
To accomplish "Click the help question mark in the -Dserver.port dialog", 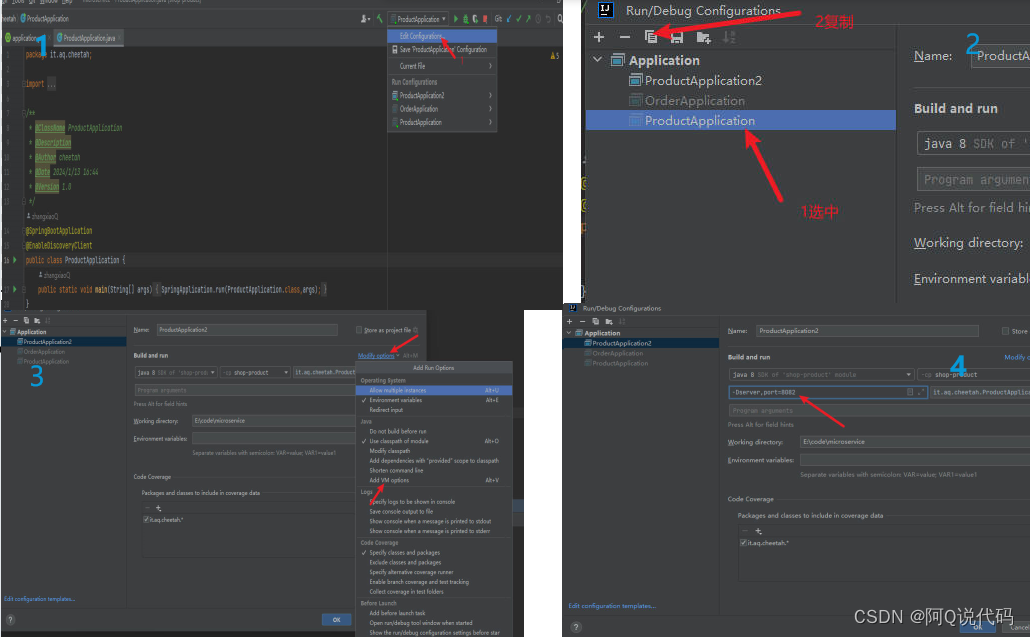I will [576, 627].
